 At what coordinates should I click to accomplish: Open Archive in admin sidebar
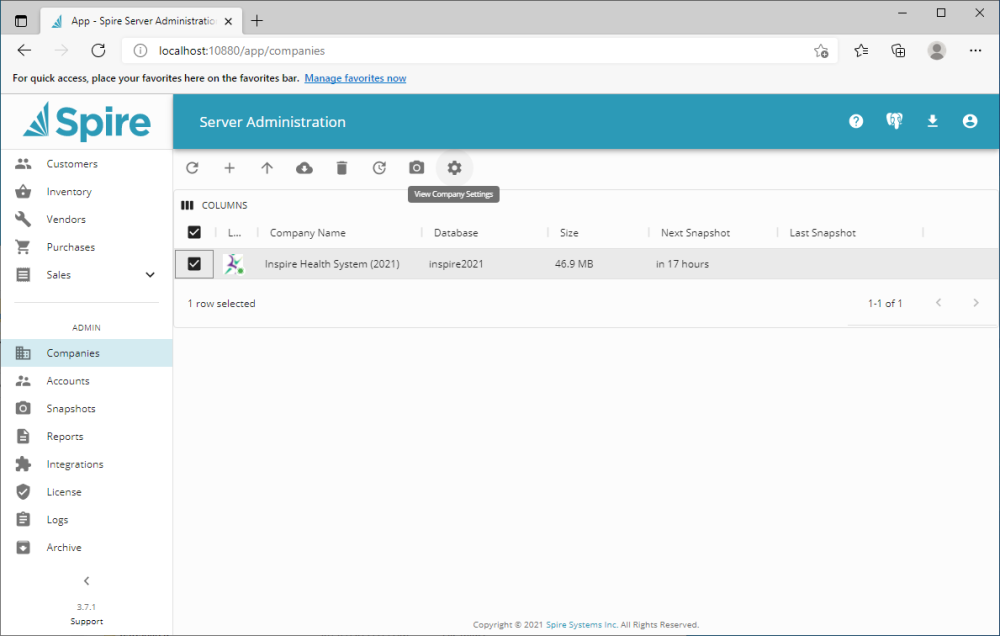pyautogui.click(x=86, y=547)
